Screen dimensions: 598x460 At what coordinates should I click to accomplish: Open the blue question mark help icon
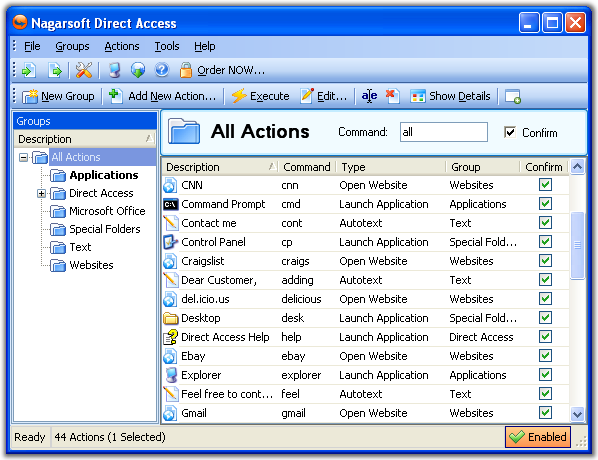pos(162,70)
